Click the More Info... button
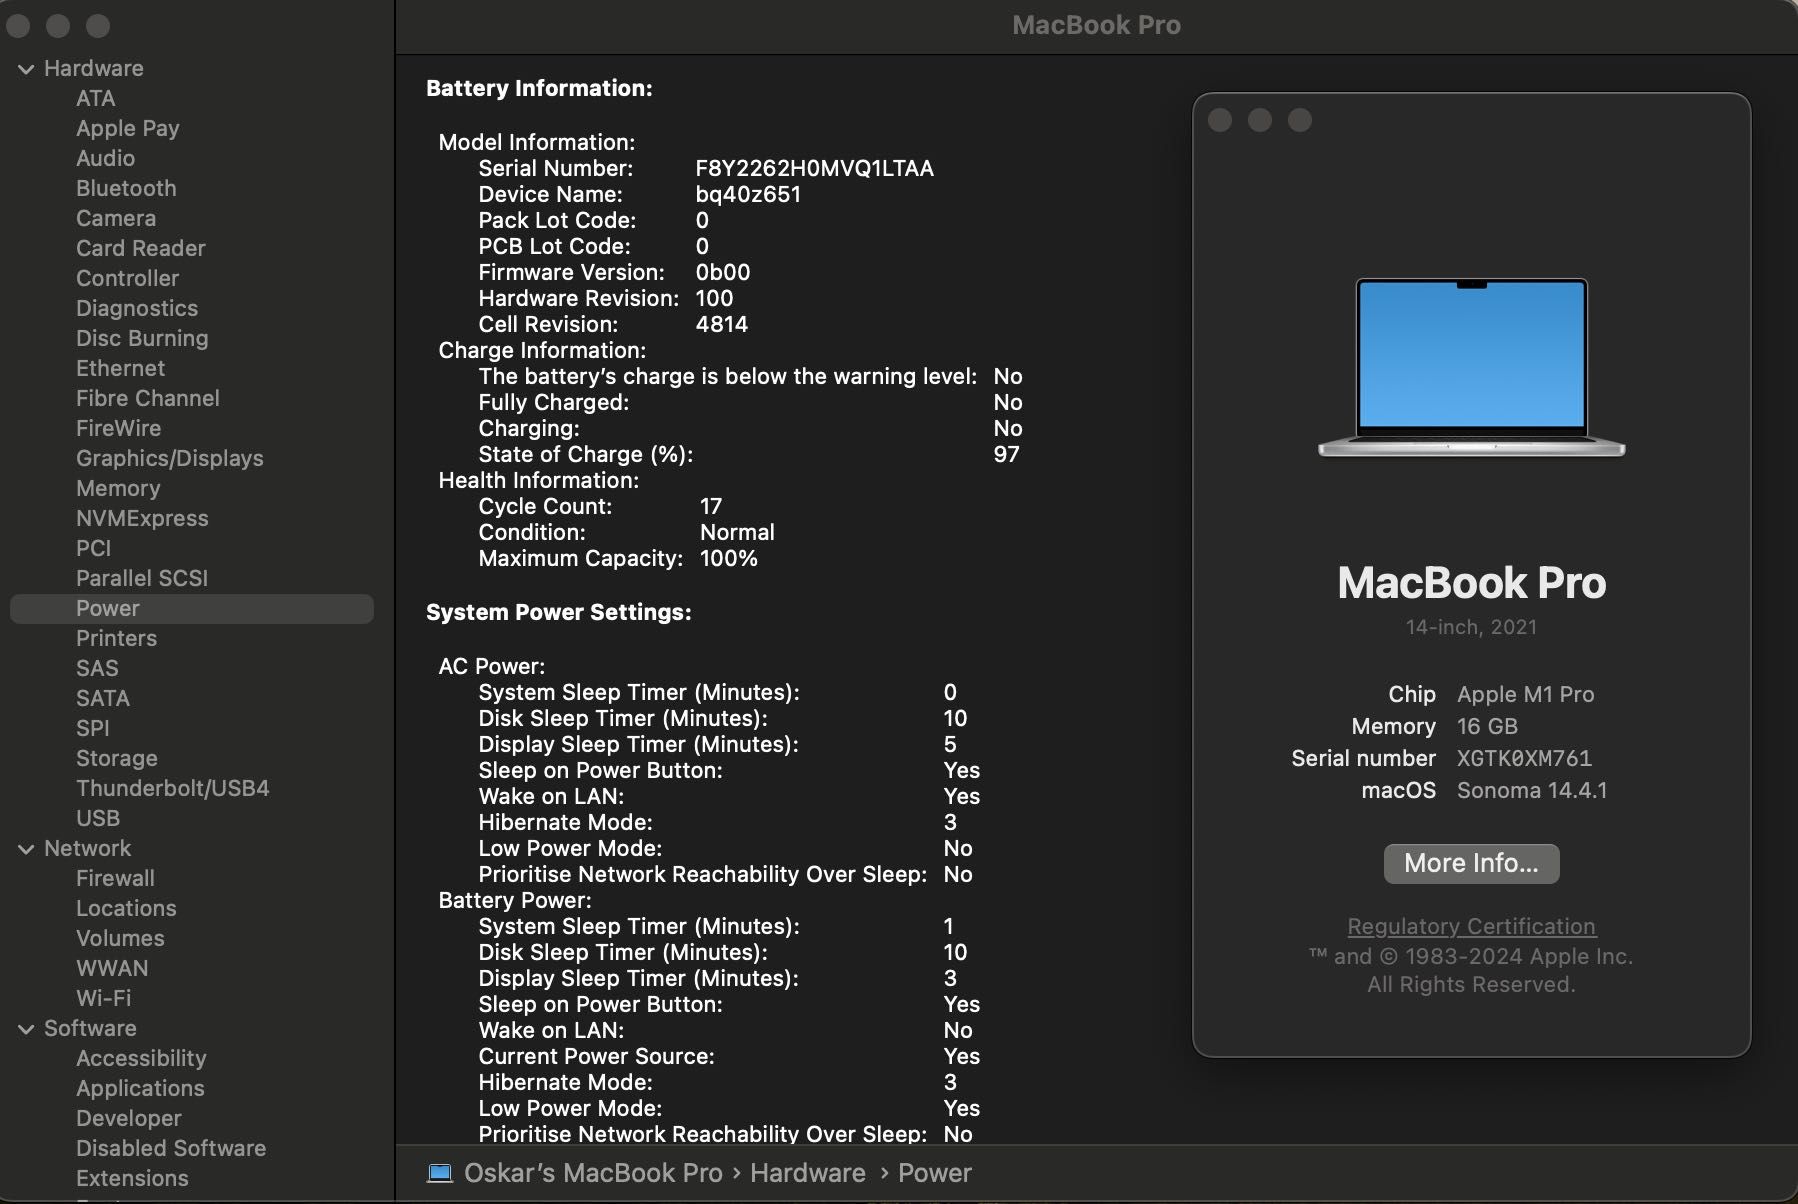The image size is (1798, 1204). pyautogui.click(x=1471, y=863)
